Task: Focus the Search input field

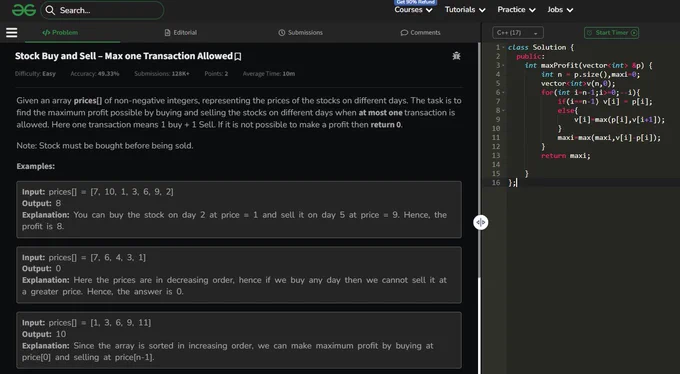Action: click(102, 10)
